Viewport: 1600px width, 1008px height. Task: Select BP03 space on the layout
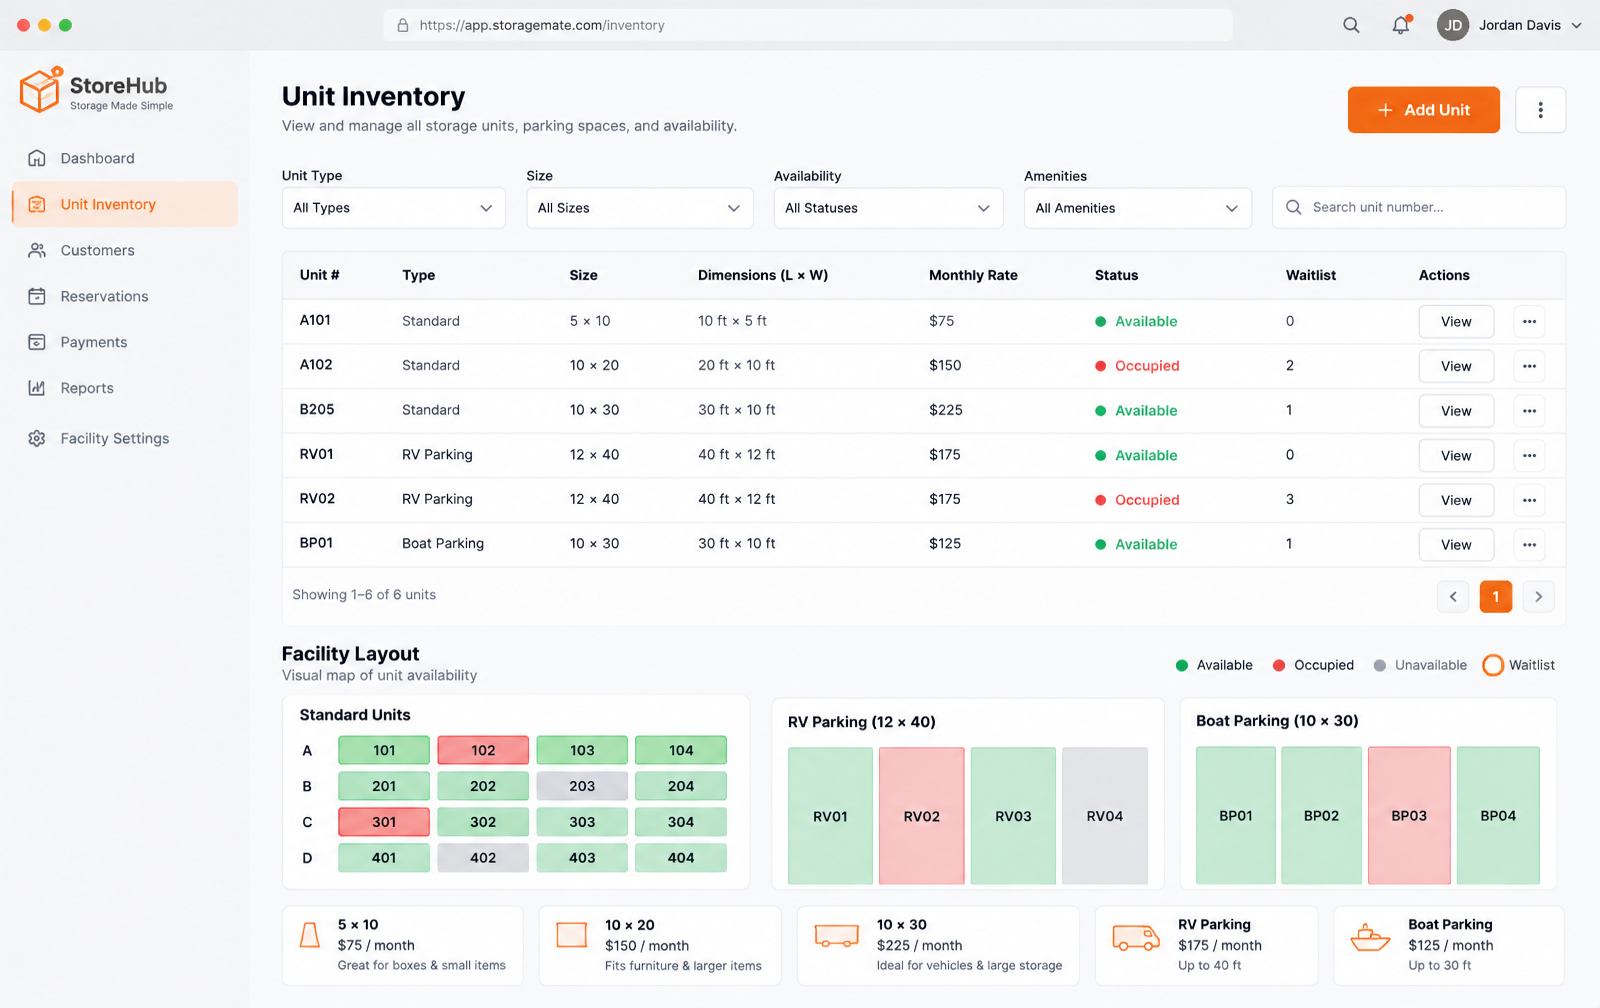(x=1409, y=815)
